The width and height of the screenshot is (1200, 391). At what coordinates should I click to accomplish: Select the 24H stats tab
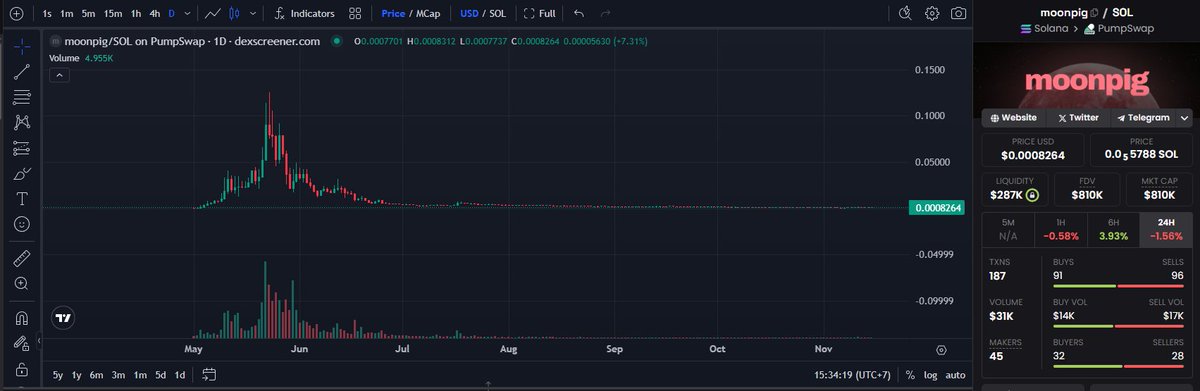[1166, 229]
